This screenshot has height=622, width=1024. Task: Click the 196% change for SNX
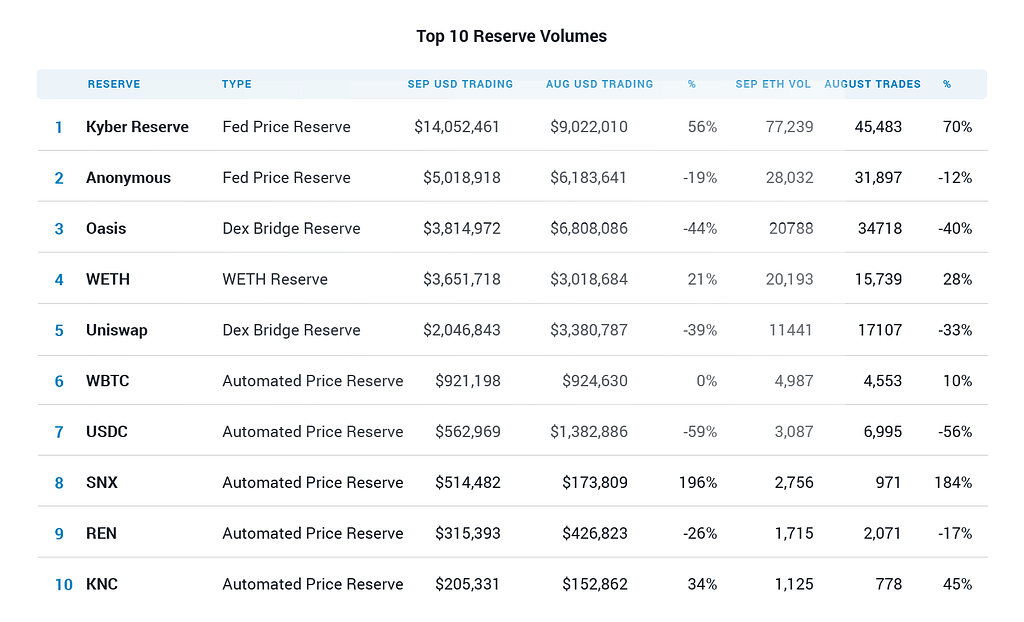click(x=698, y=483)
